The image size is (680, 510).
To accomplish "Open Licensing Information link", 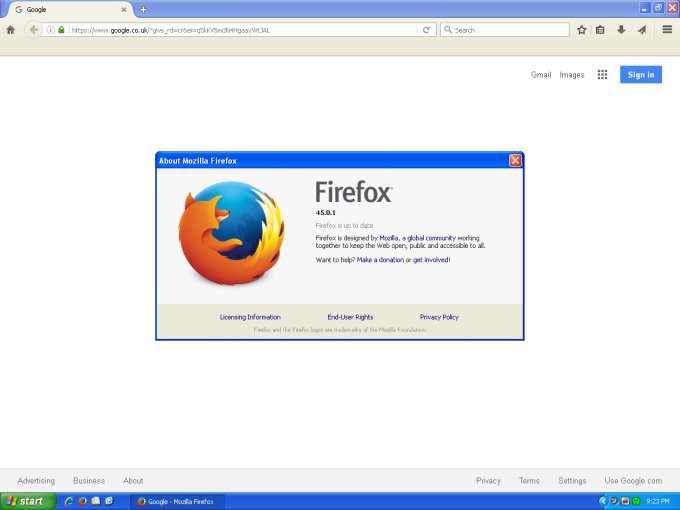I will point(250,317).
